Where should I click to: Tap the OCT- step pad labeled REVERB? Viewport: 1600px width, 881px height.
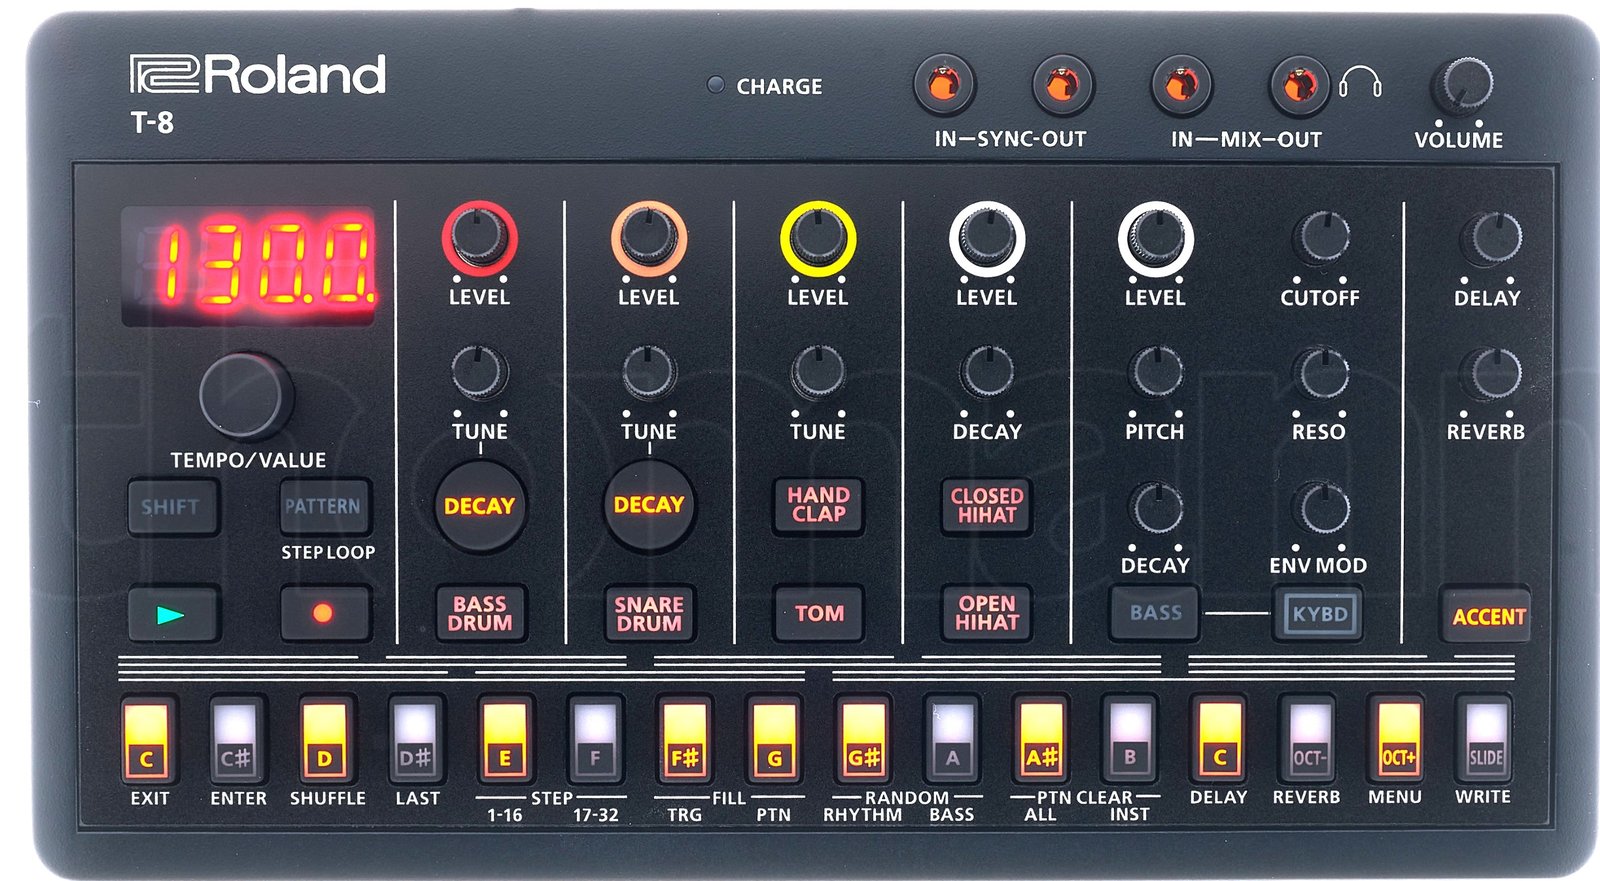click(1308, 740)
